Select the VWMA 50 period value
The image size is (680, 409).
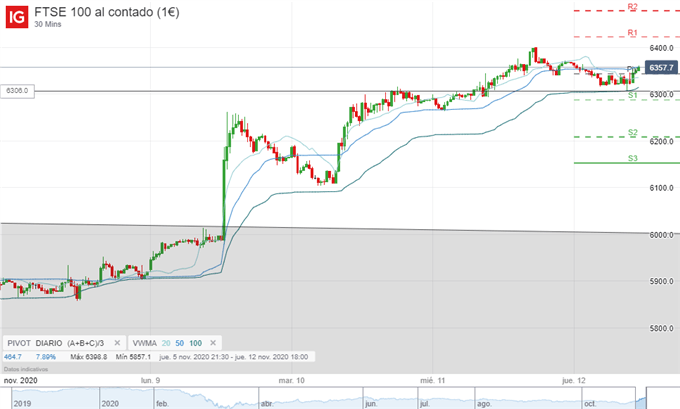(x=180, y=343)
